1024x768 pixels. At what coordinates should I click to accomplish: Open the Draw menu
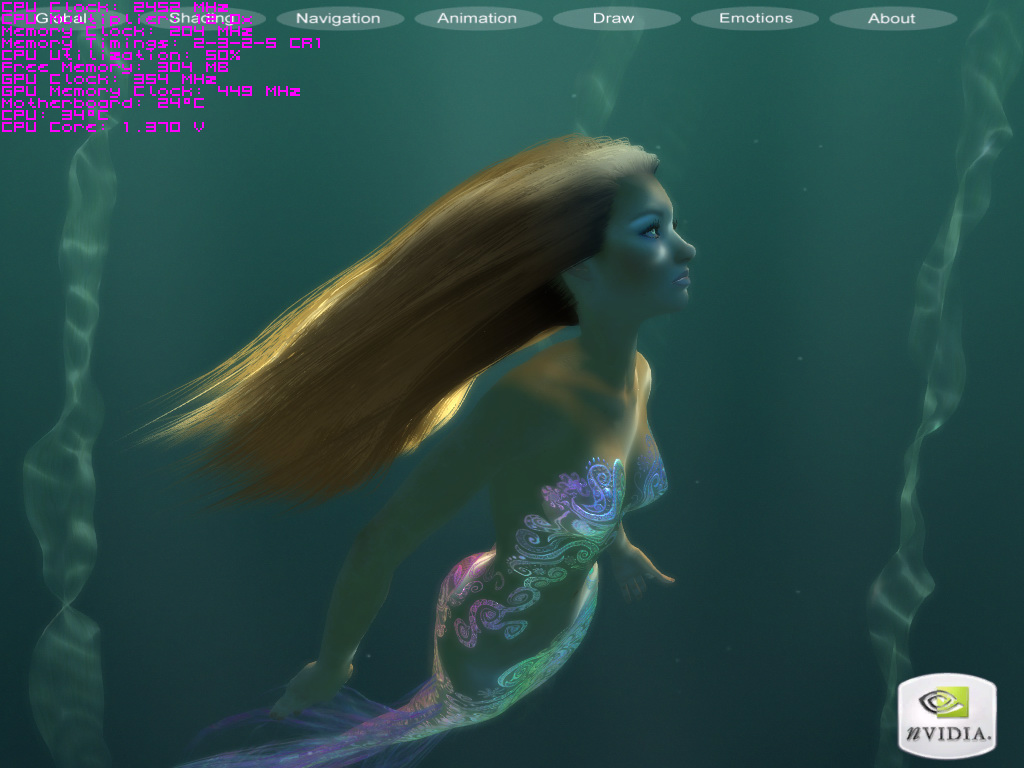point(614,18)
